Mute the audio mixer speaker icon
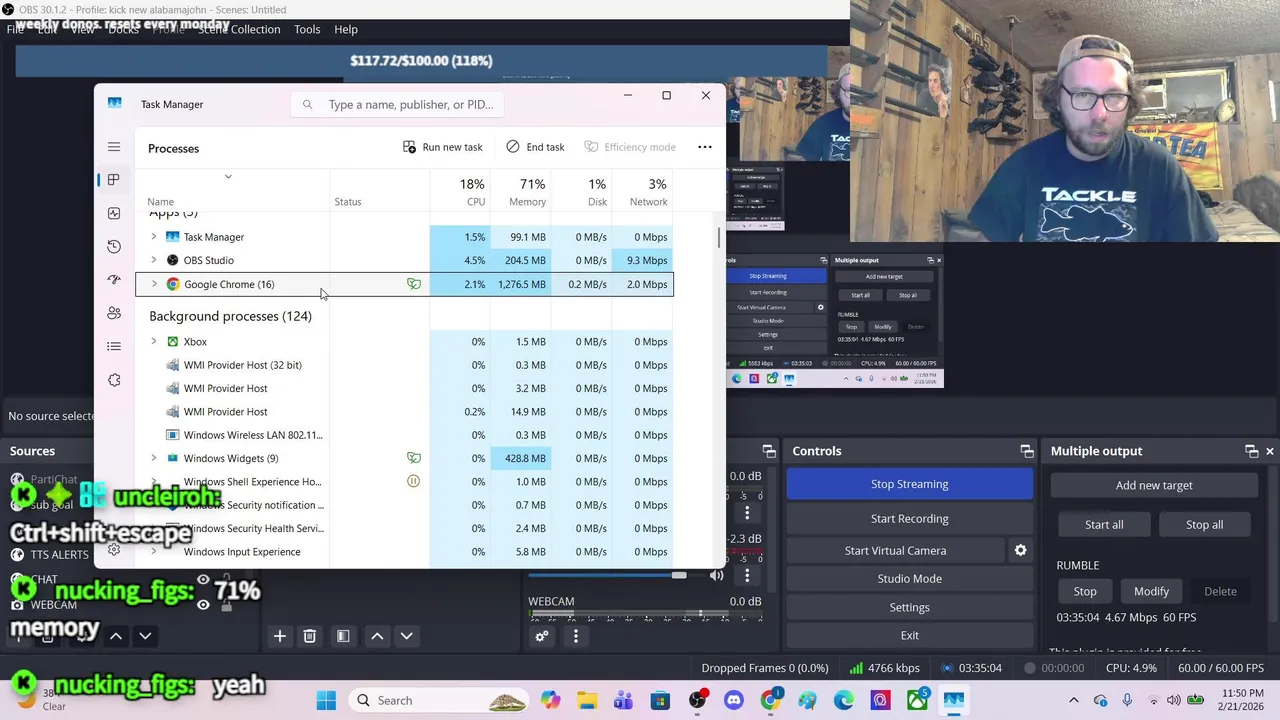 pyautogui.click(x=716, y=575)
